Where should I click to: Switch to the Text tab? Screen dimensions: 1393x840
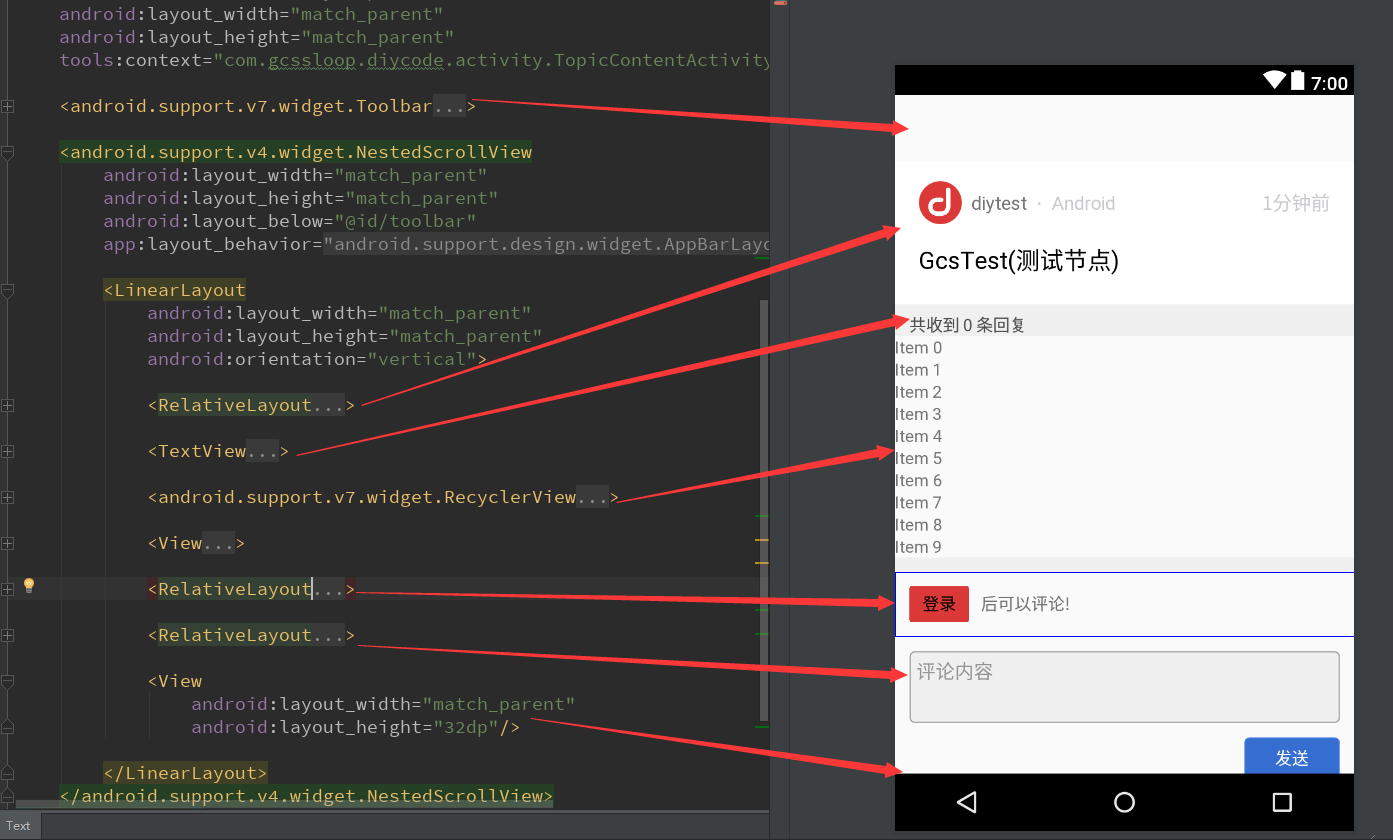[19, 826]
